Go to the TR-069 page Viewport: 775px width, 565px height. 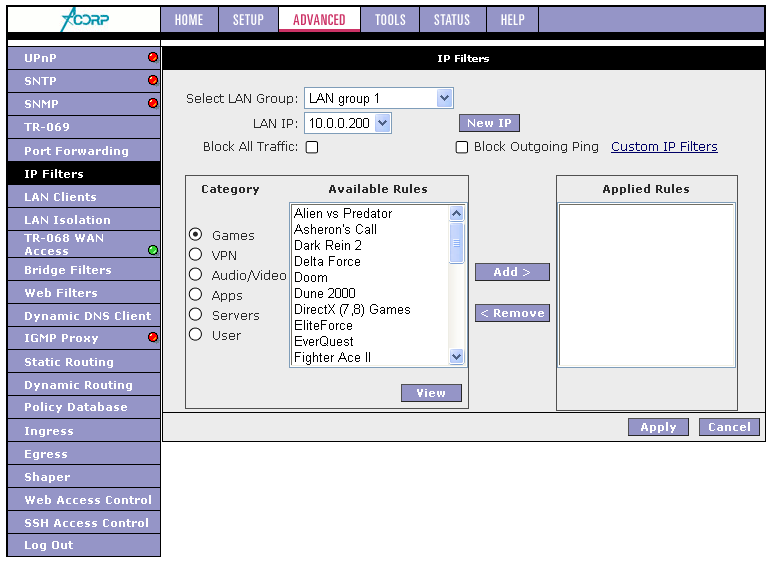(x=84, y=127)
